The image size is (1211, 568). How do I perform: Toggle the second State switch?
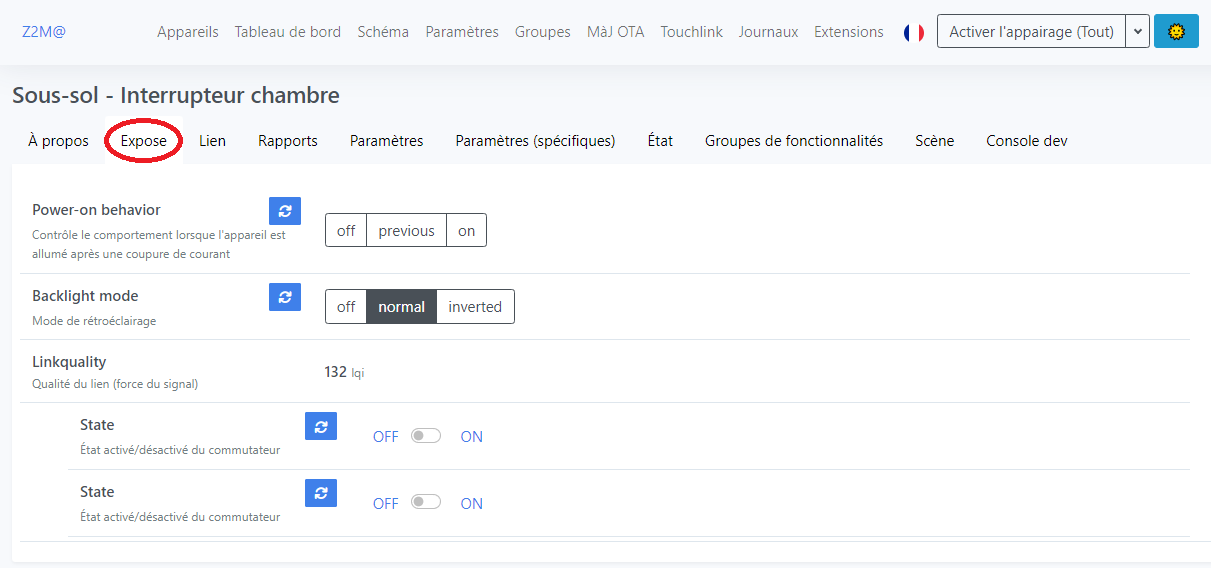[426, 502]
